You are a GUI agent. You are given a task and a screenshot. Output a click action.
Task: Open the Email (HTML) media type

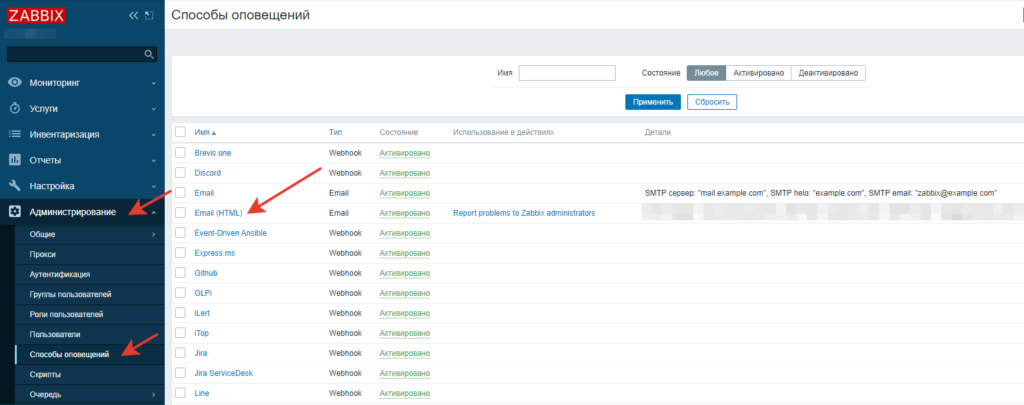click(x=218, y=213)
